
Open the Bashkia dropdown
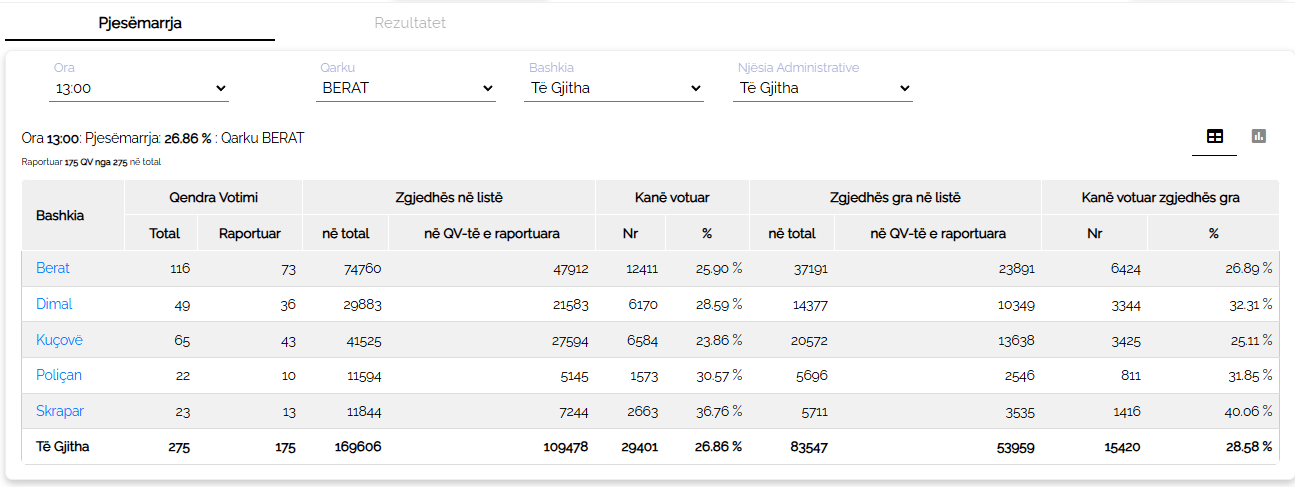(x=614, y=88)
